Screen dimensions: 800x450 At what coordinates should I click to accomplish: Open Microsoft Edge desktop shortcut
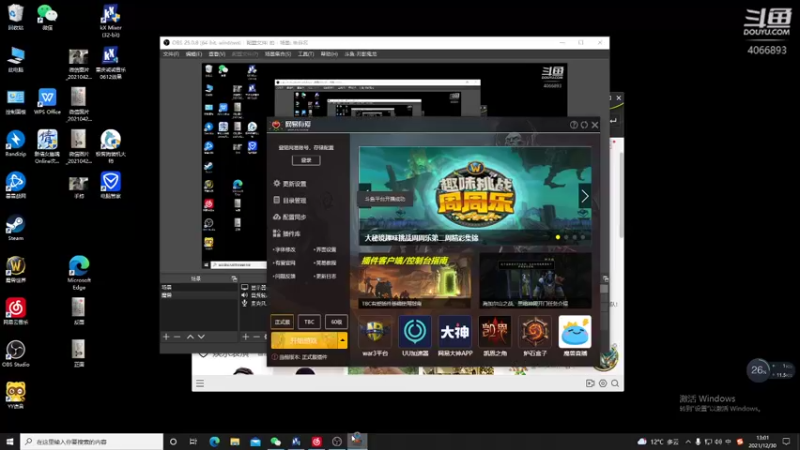pyautogui.click(x=79, y=273)
